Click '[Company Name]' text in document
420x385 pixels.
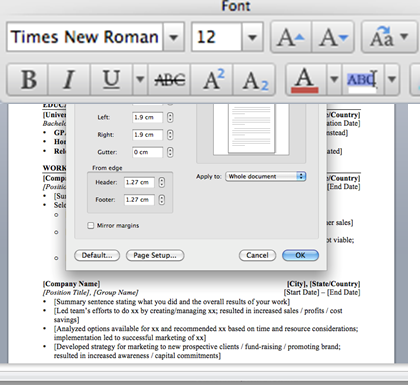pyautogui.click(x=71, y=284)
